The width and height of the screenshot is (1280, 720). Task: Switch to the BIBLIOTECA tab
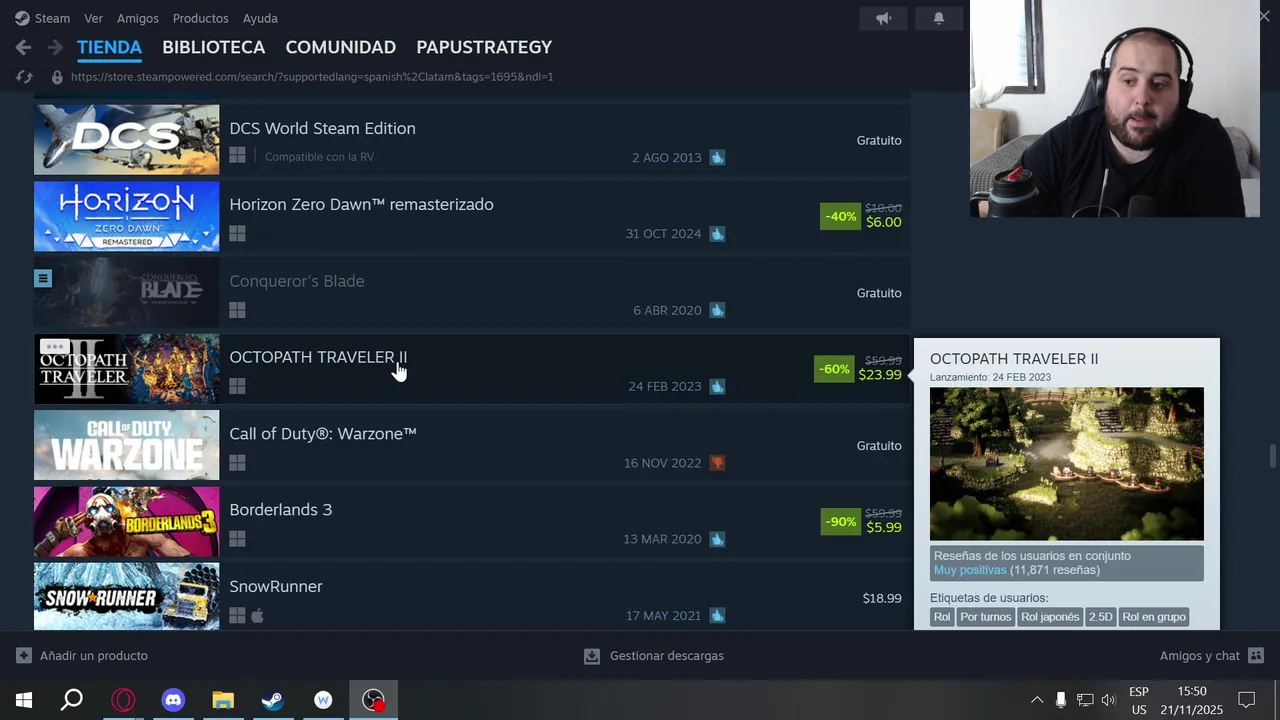[213, 47]
